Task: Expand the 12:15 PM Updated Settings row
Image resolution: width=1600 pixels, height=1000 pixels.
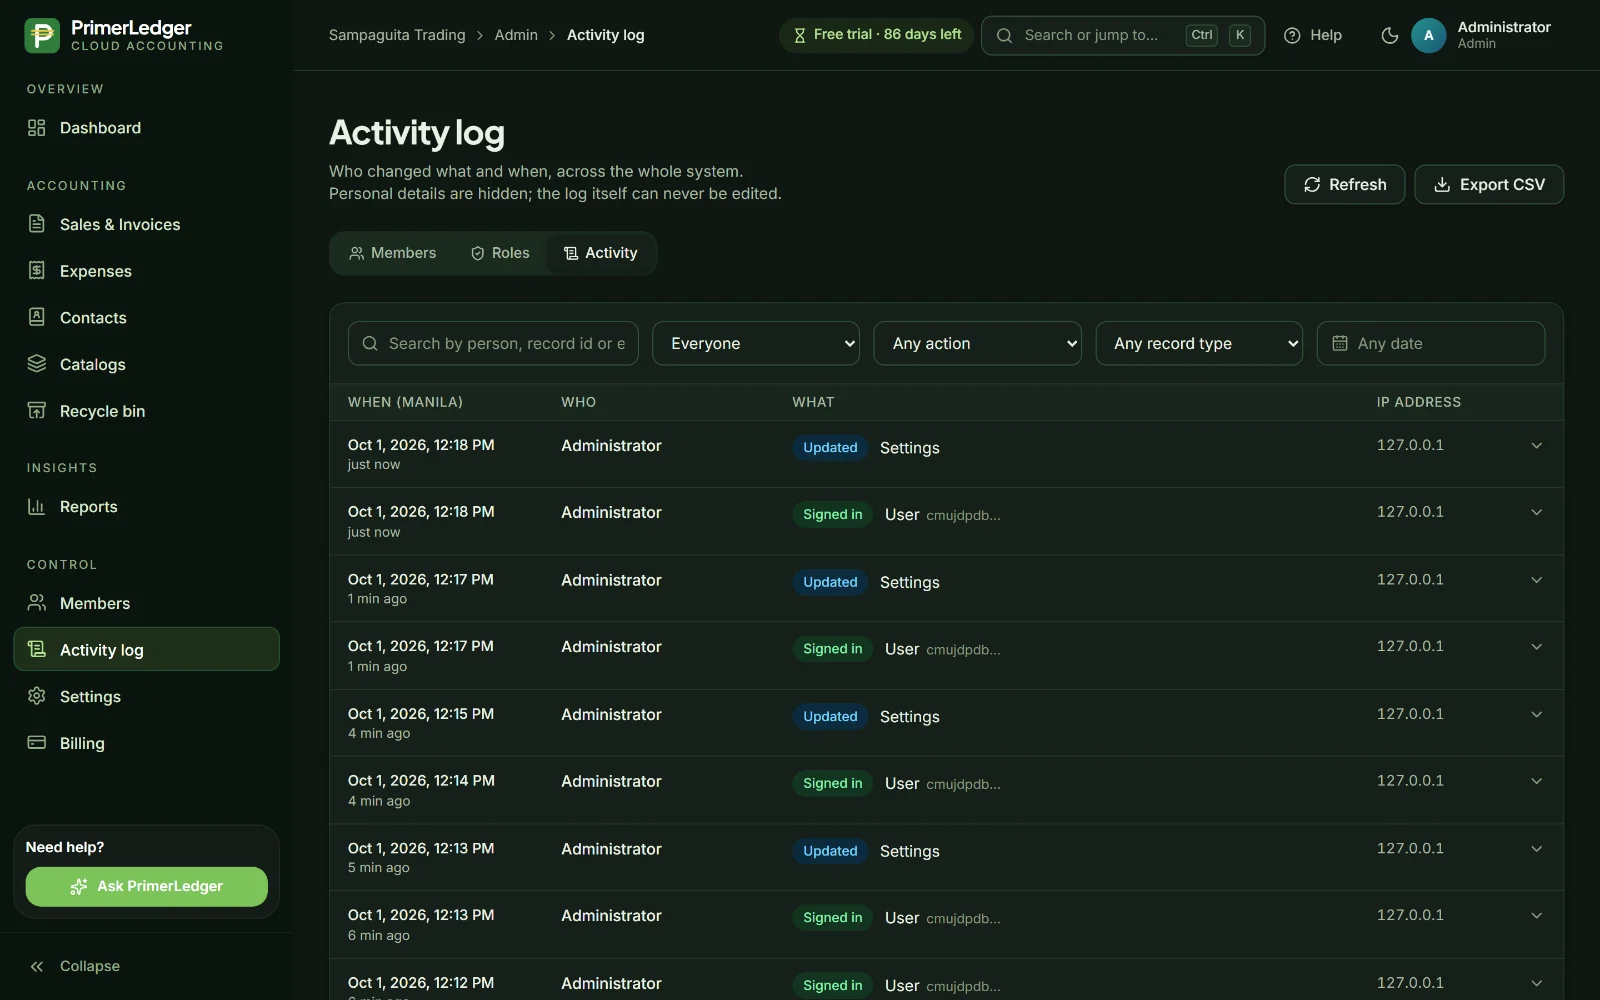Action: pyautogui.click(x=1536, y=714)
